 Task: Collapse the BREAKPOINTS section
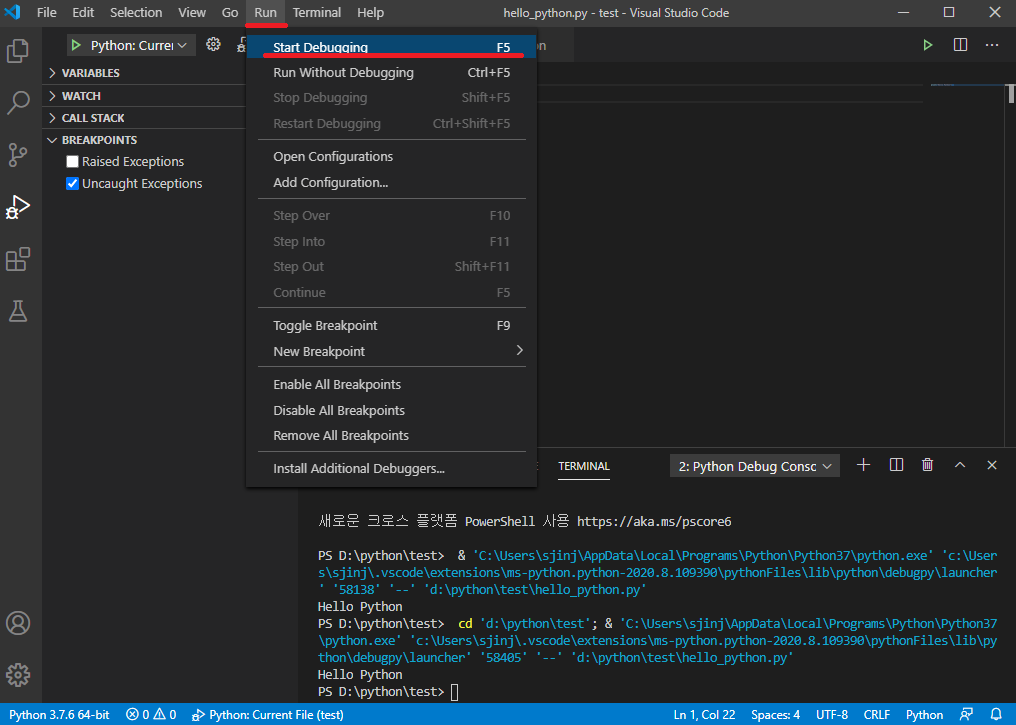tap(146, 140)
